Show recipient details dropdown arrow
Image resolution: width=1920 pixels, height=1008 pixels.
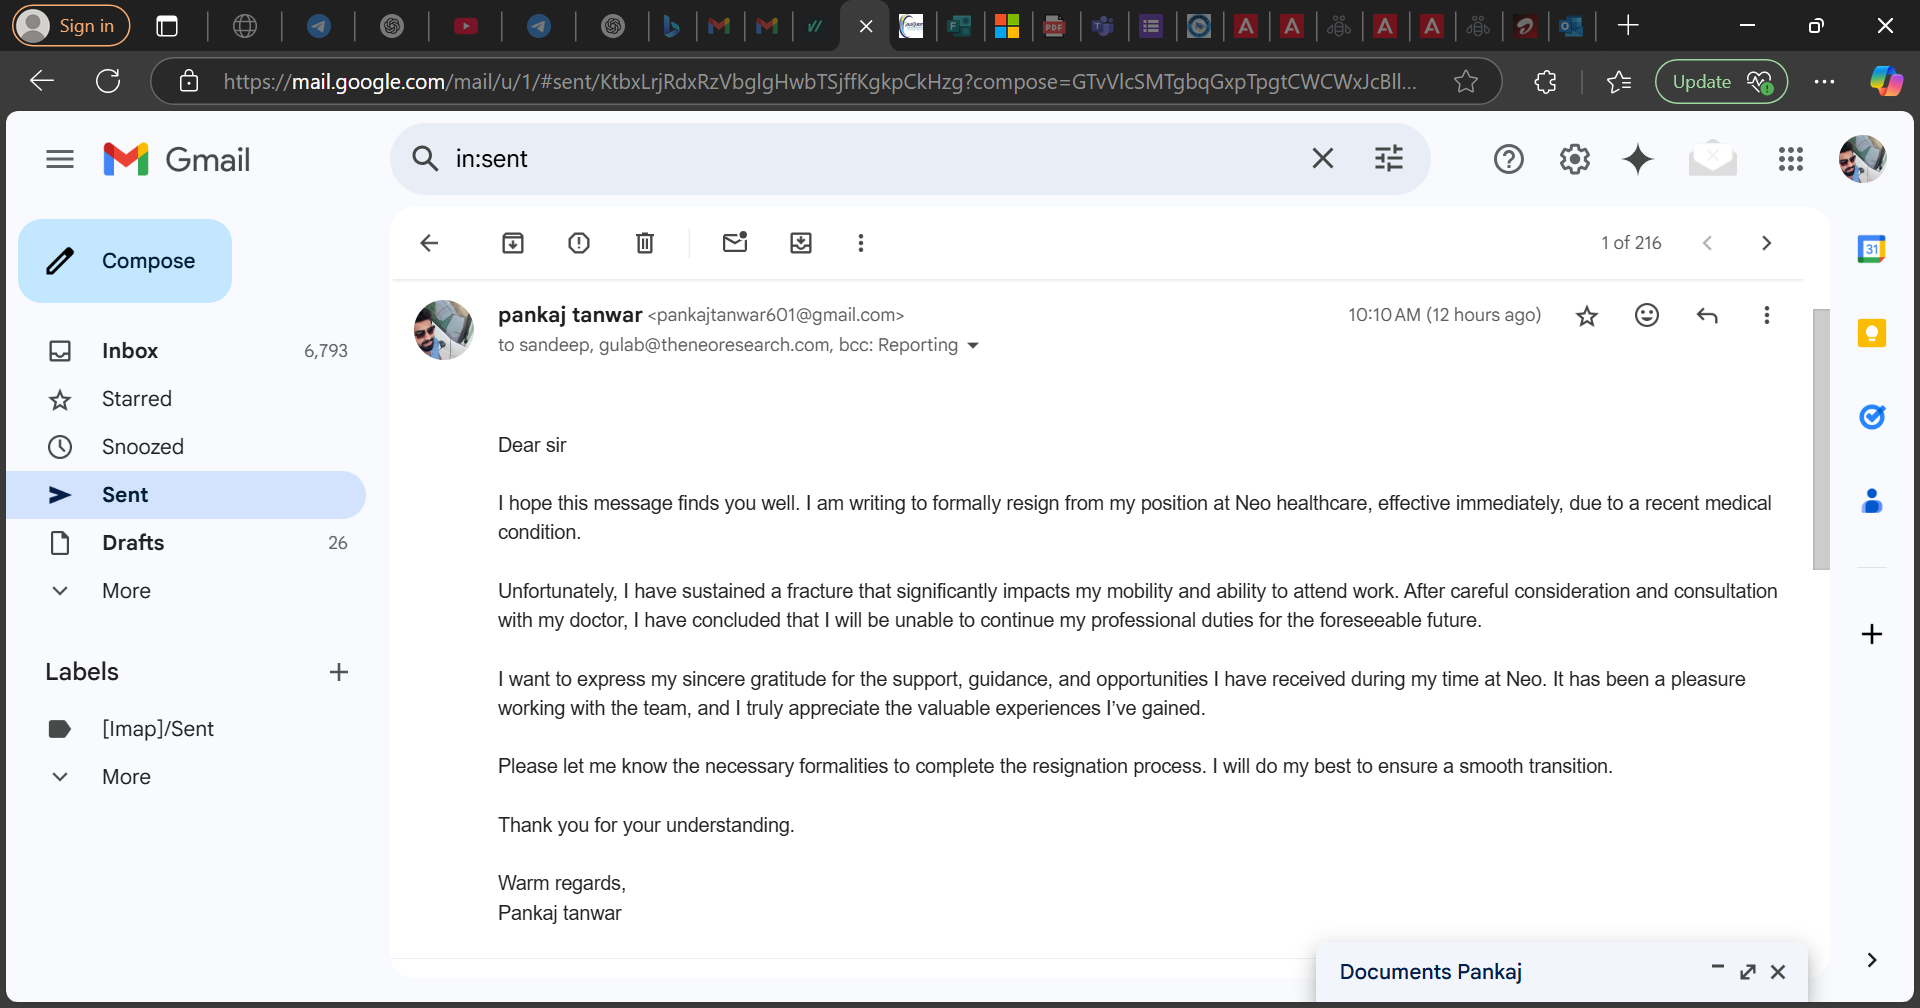[973, 346]
